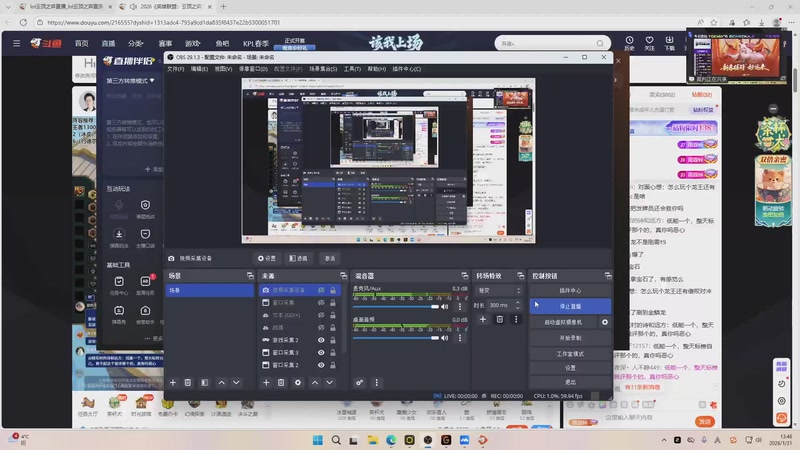Image resolution: width=800 pixels, height=450 pixels.
Task: Show the first 窗口采集 source via eye
Action: [321, 303]
